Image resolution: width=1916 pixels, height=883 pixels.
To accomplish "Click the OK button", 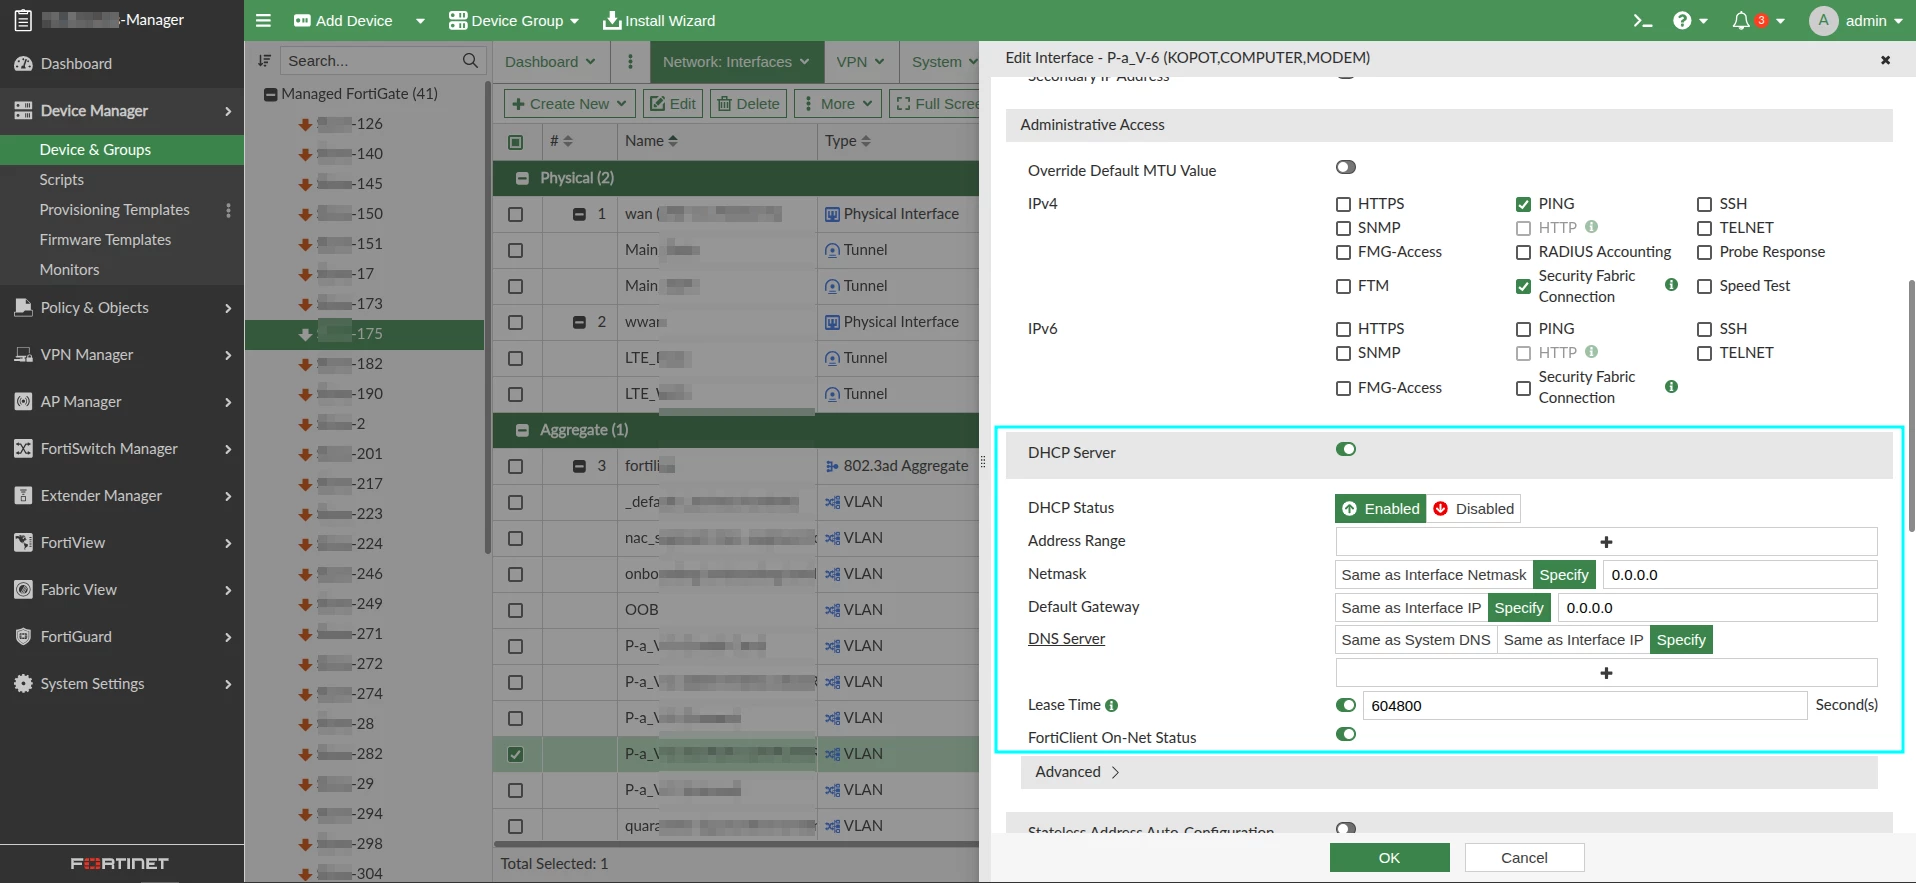I will 1389,858.
